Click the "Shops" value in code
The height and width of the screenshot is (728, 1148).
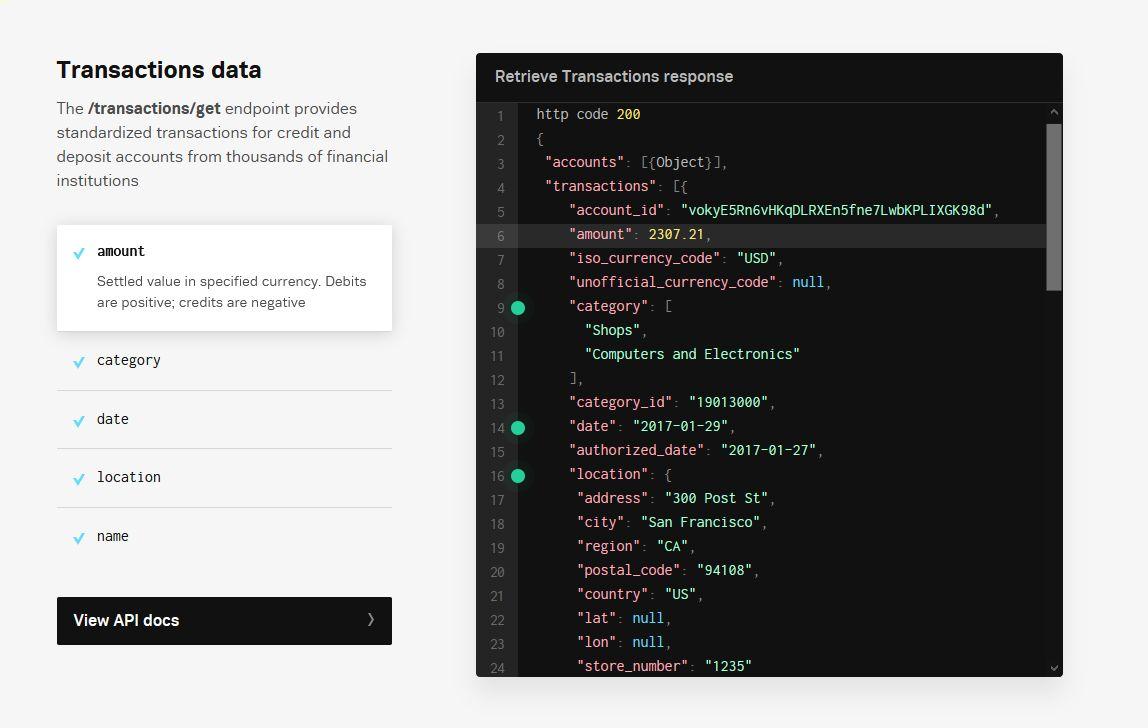pyautogui.click(x=615, y=330)
